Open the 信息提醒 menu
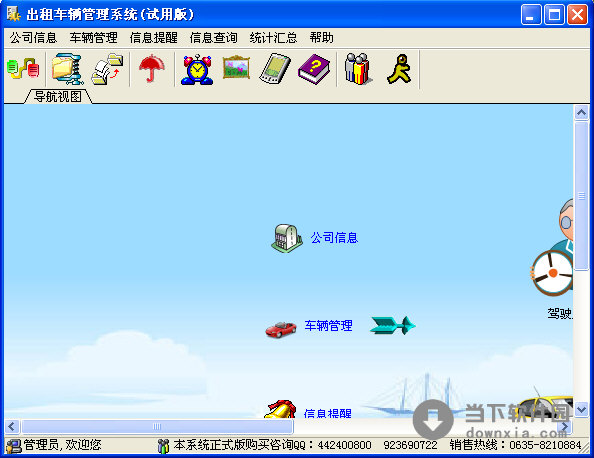The image size is (594, 458). tap(153, 38)
